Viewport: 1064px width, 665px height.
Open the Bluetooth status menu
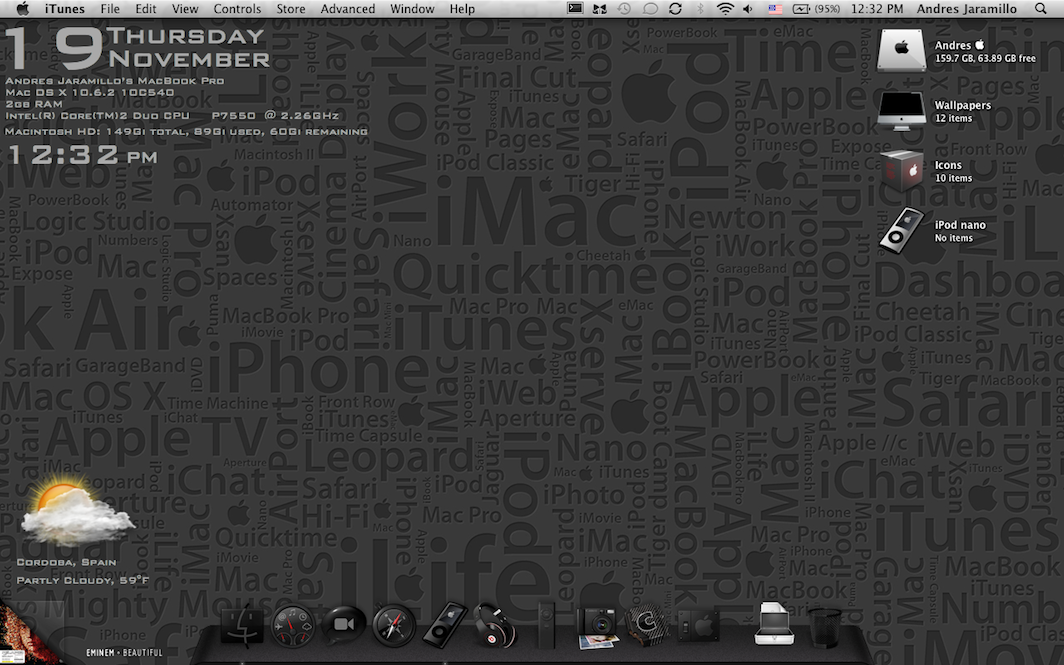pyautogui.click(x=700, y=9)
